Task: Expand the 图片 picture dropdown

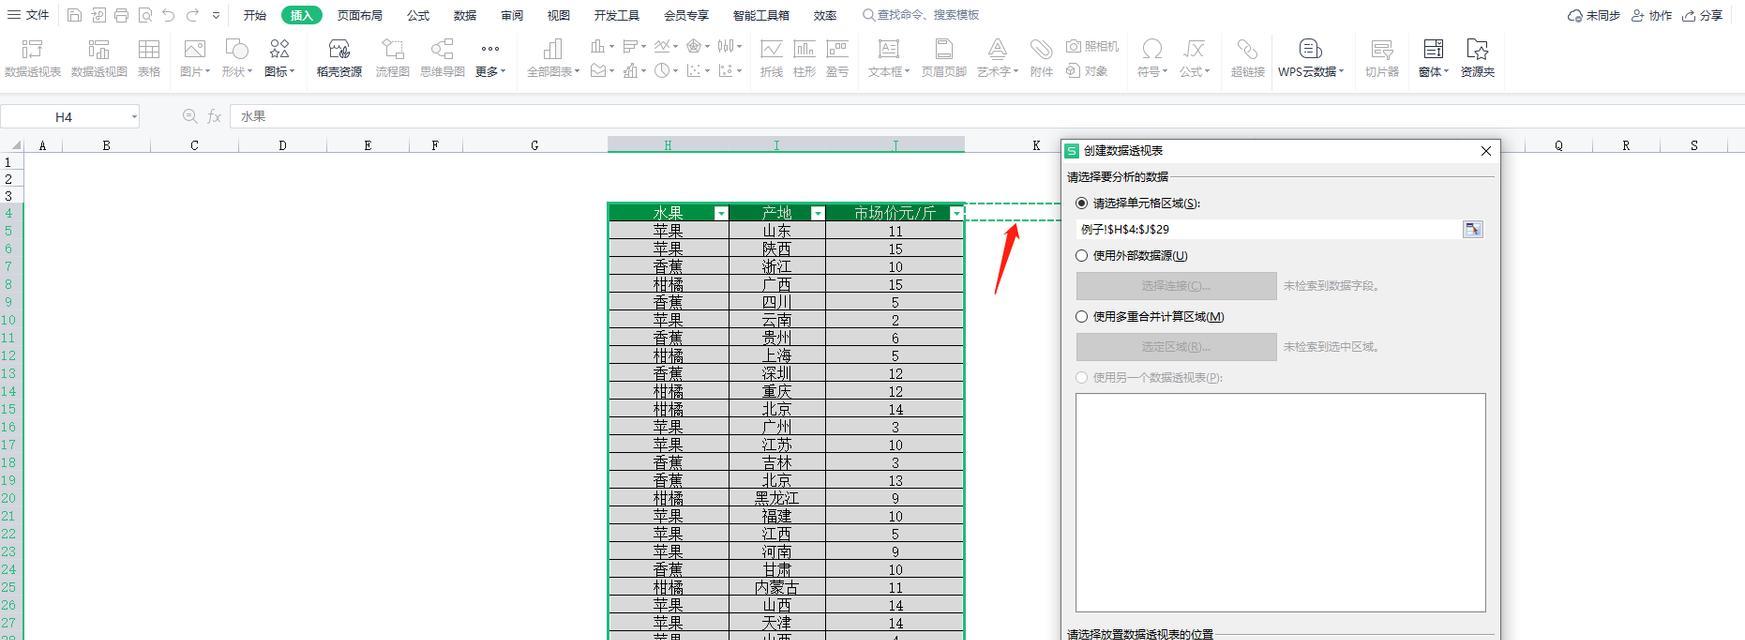Action: (x=207, y=72)
